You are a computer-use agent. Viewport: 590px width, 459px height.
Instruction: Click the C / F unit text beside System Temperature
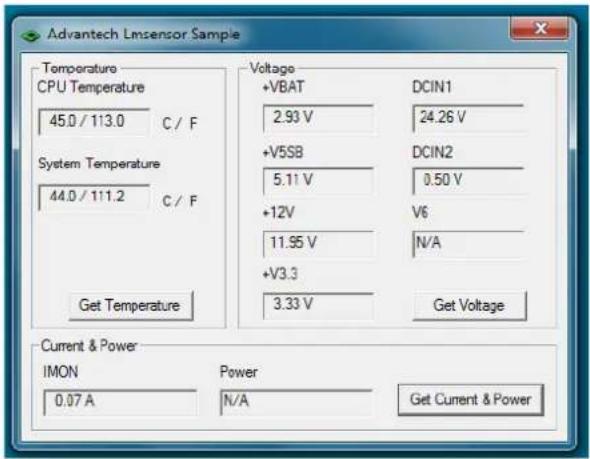[180, 201]
